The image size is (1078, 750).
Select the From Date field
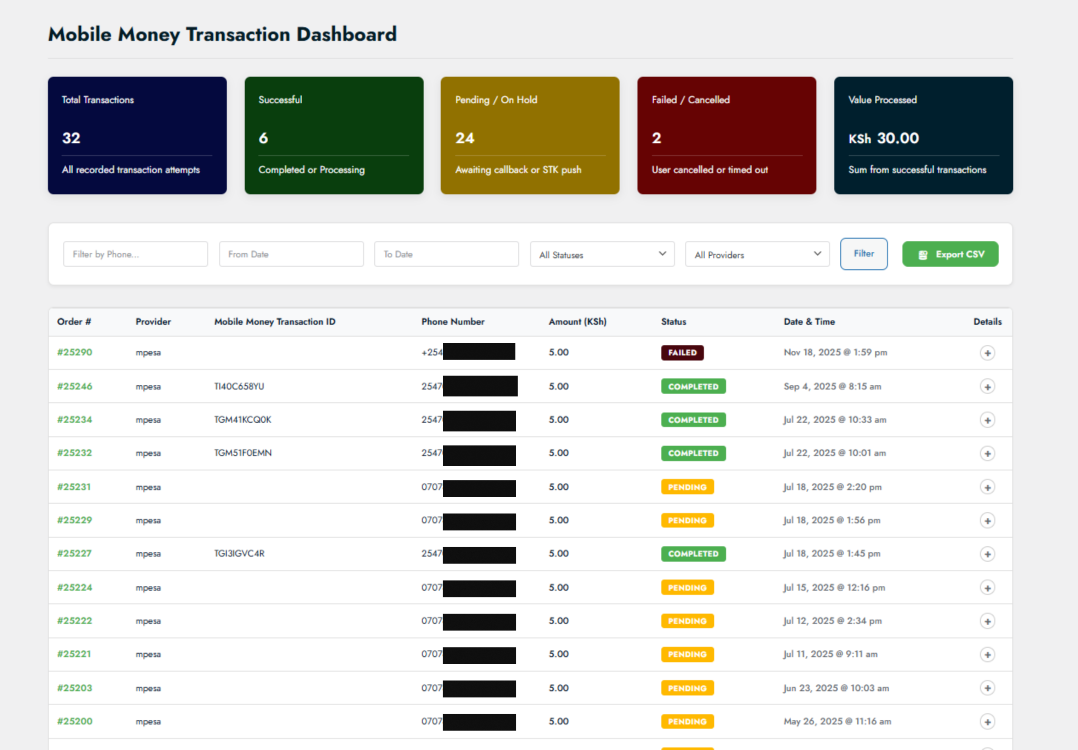(291, 254)
